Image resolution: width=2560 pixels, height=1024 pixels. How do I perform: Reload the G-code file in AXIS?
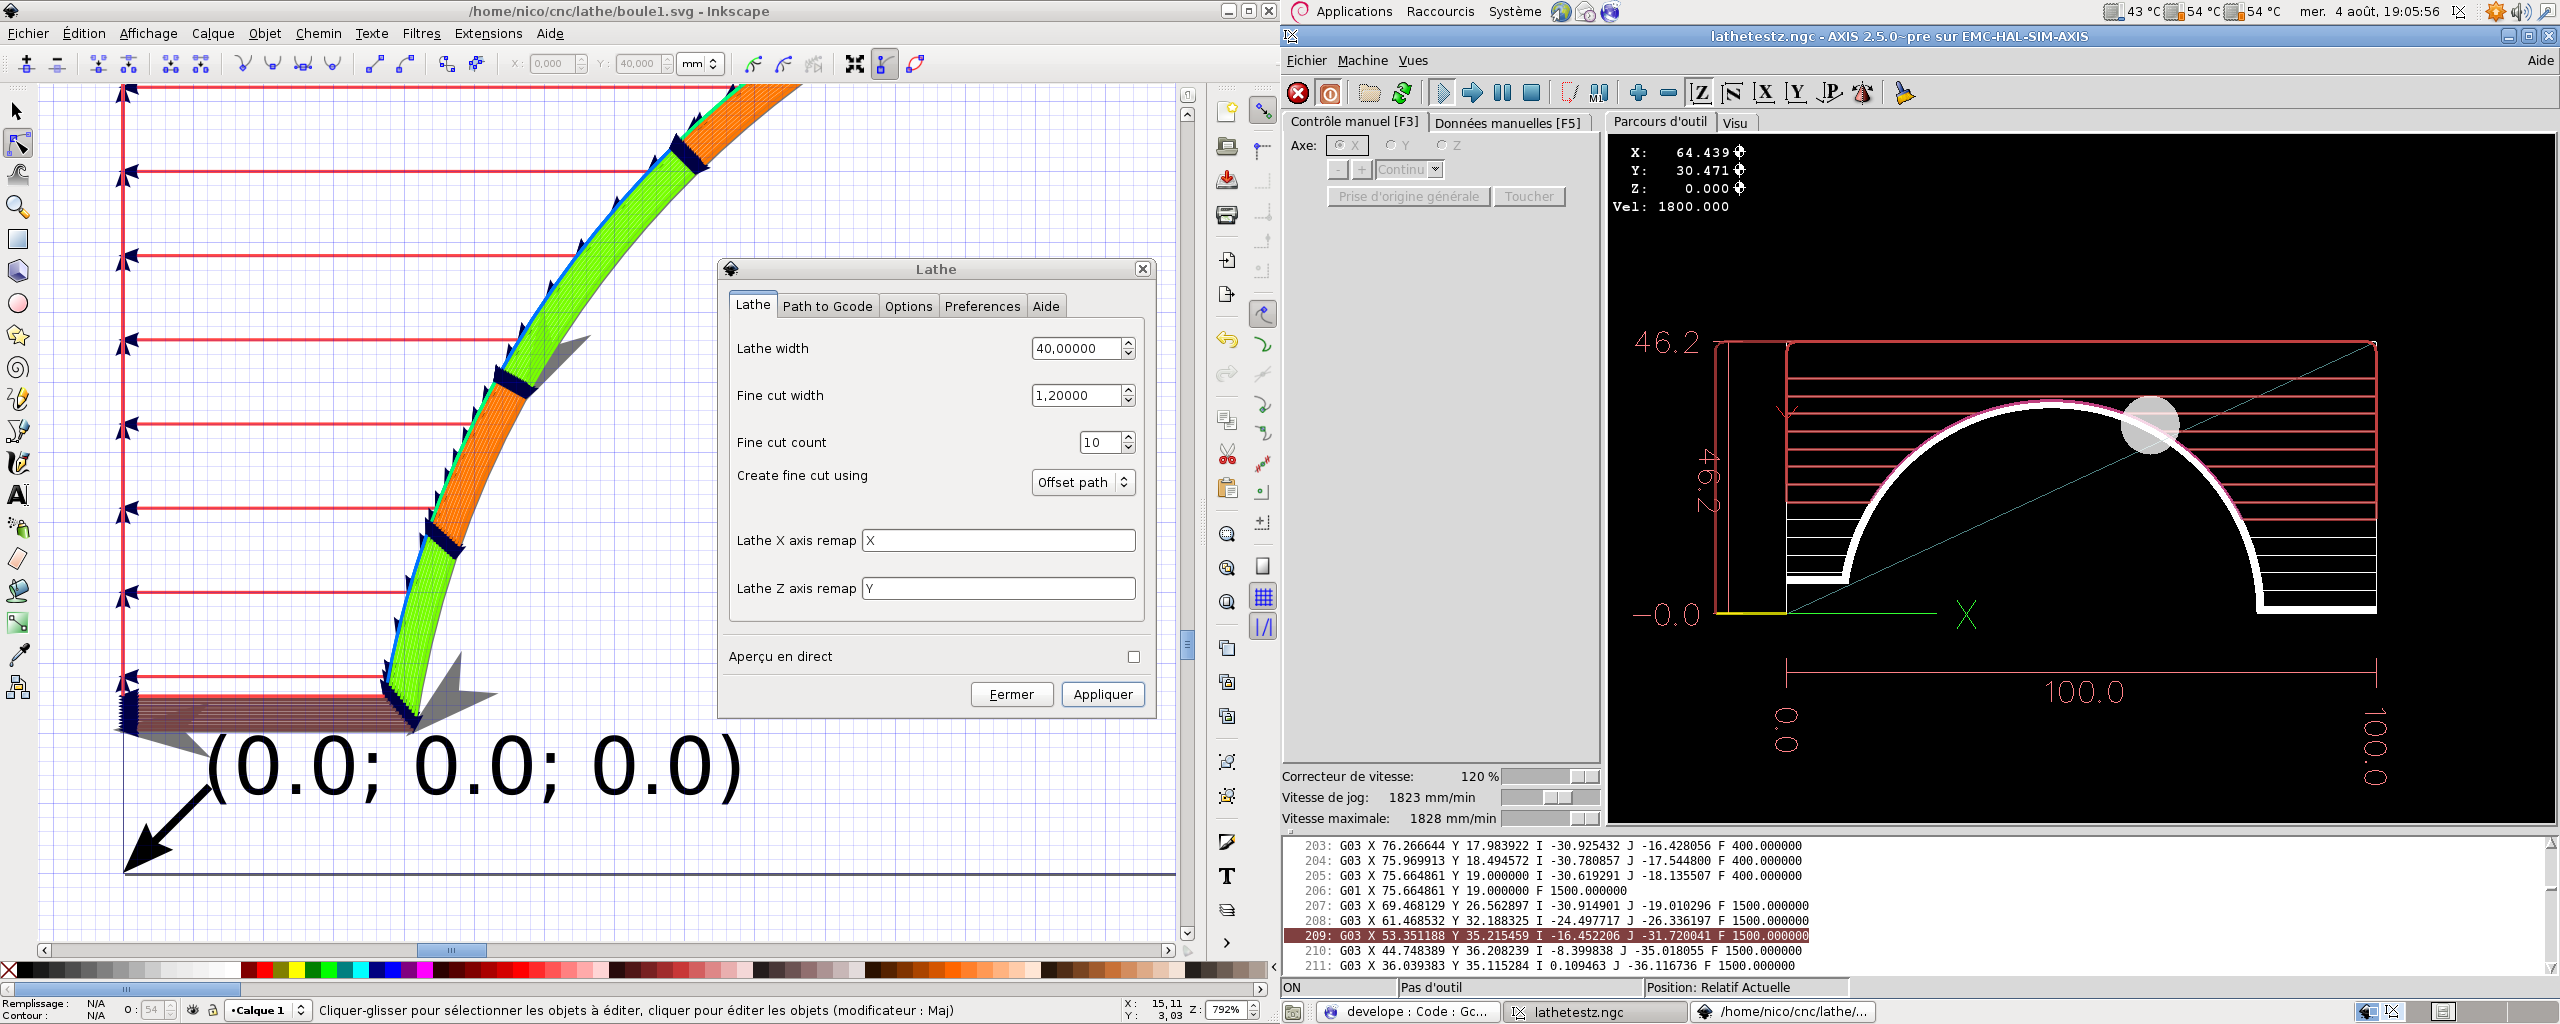pyautogui.click(x=1402, y=93)
